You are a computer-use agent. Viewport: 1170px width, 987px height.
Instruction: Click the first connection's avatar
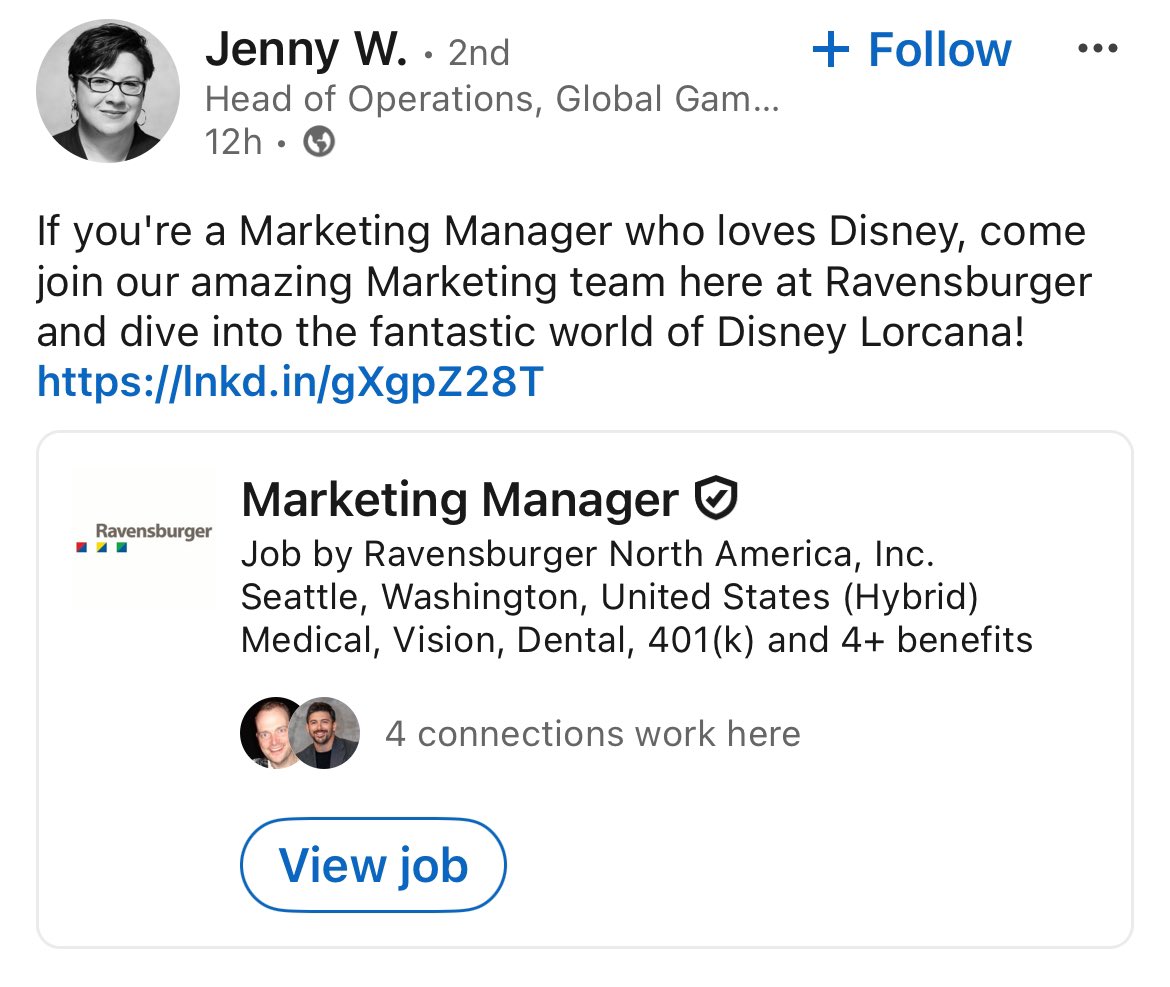[270, 733]
